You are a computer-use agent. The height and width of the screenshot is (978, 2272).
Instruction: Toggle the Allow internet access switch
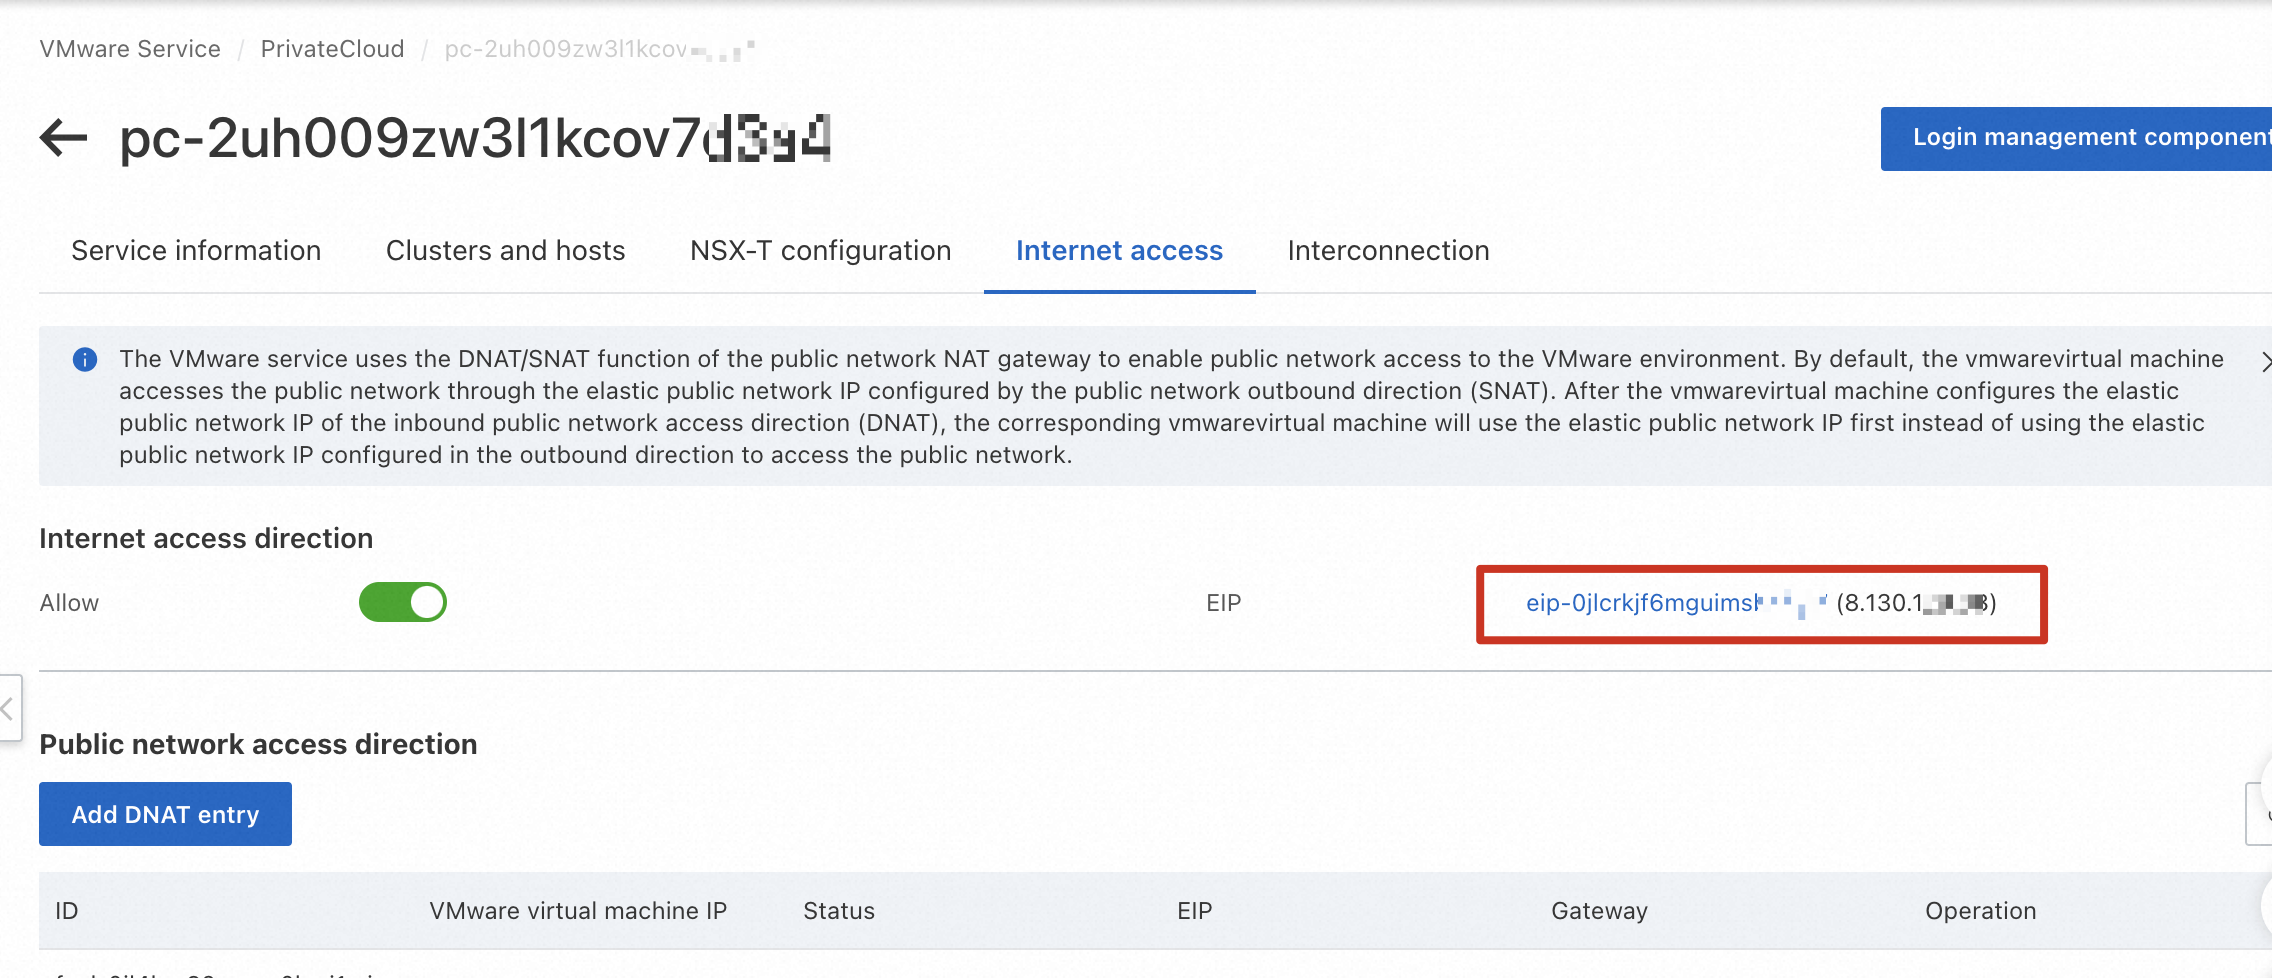pos(403,603)
